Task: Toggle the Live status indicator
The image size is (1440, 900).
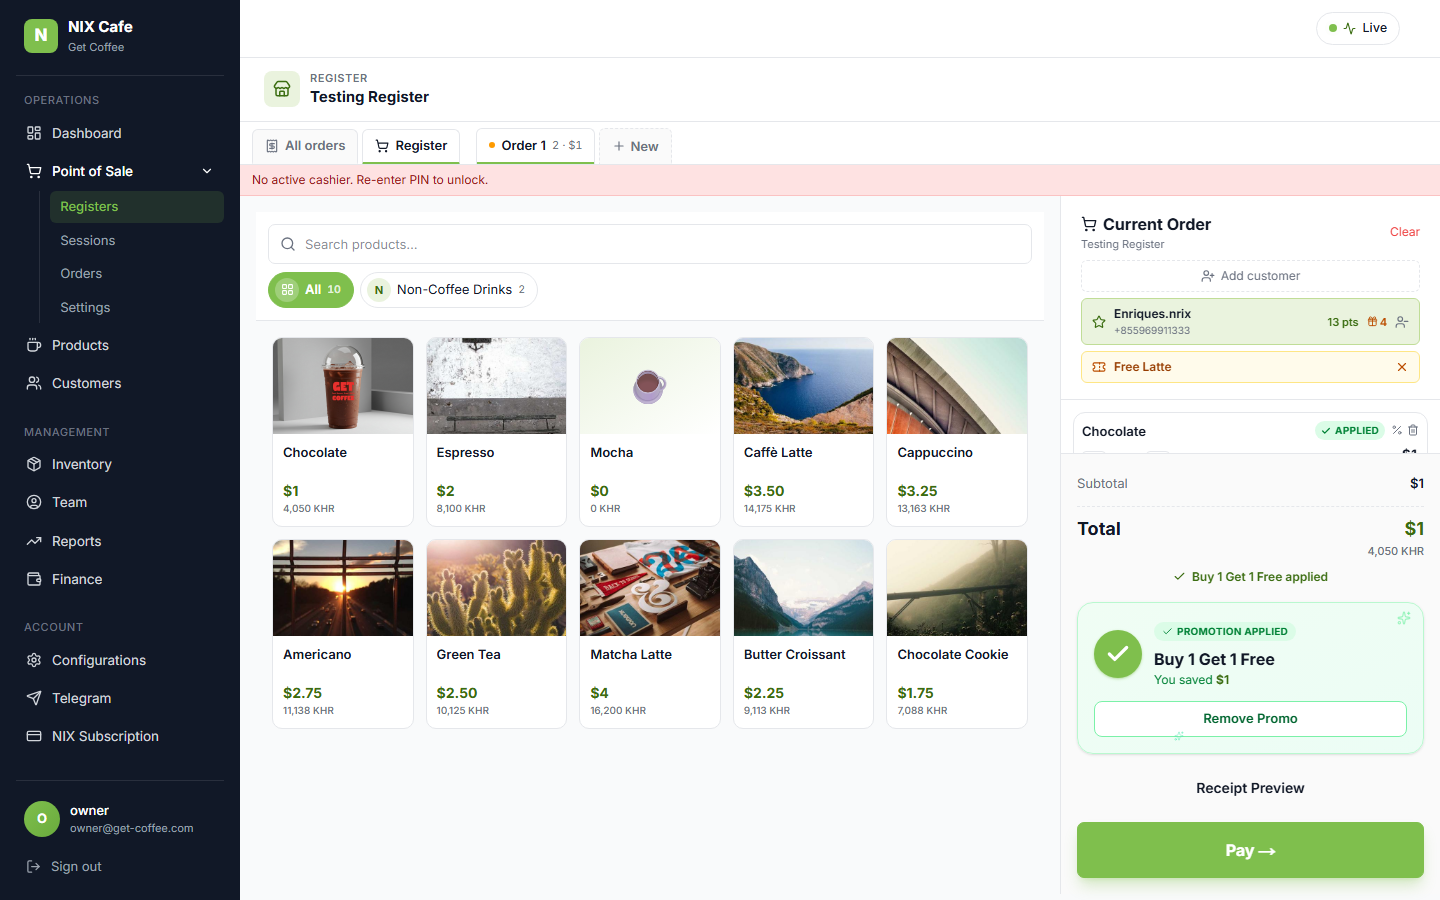Action: coord(1357,28)
